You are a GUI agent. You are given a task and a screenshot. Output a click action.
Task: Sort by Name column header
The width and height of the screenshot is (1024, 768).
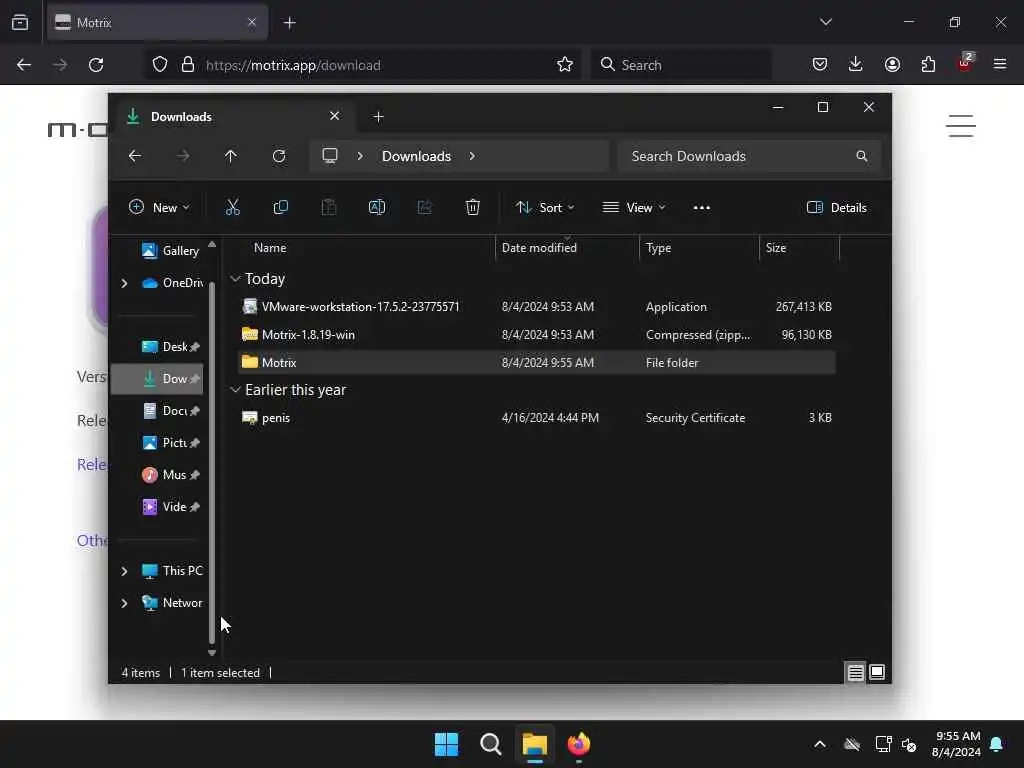pos(270,248)
